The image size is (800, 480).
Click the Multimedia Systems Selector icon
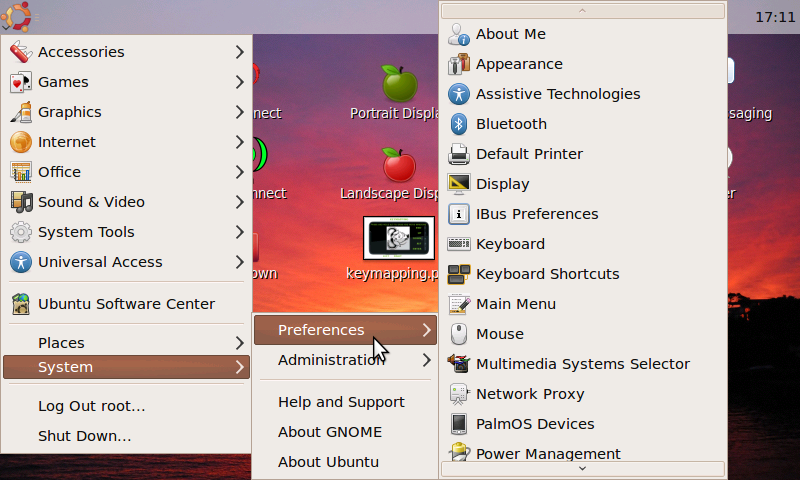pos(459,364)
